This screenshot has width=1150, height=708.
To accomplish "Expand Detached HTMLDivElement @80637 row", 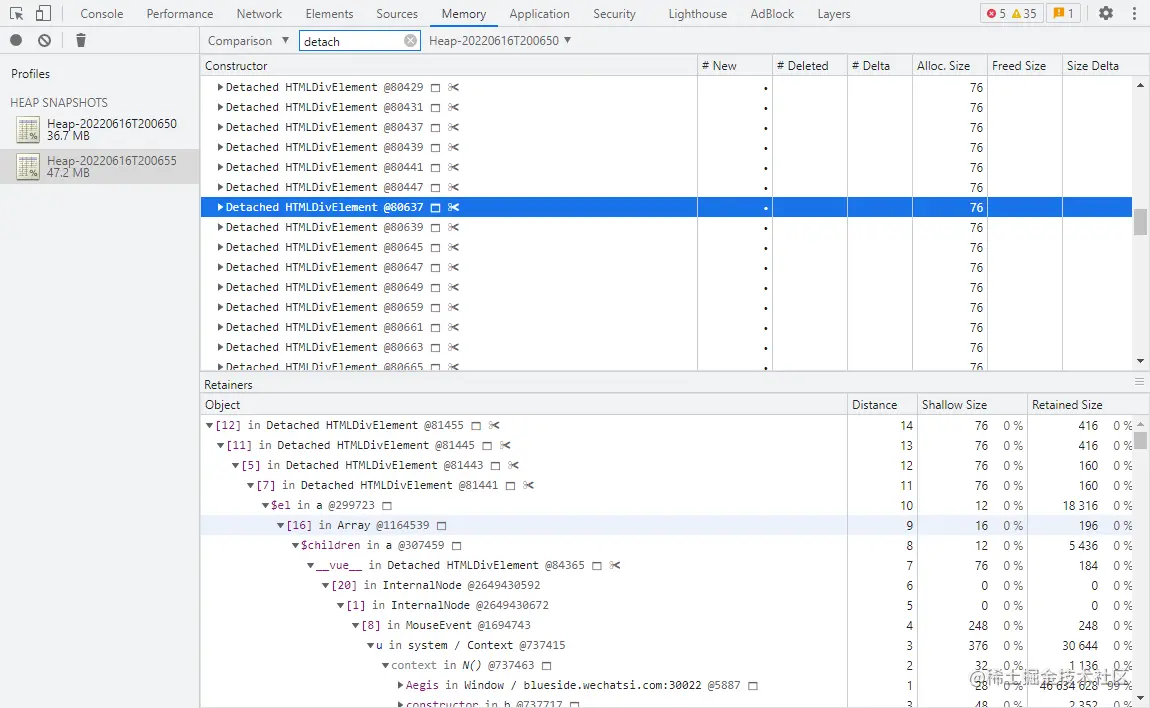I will 220,208.
